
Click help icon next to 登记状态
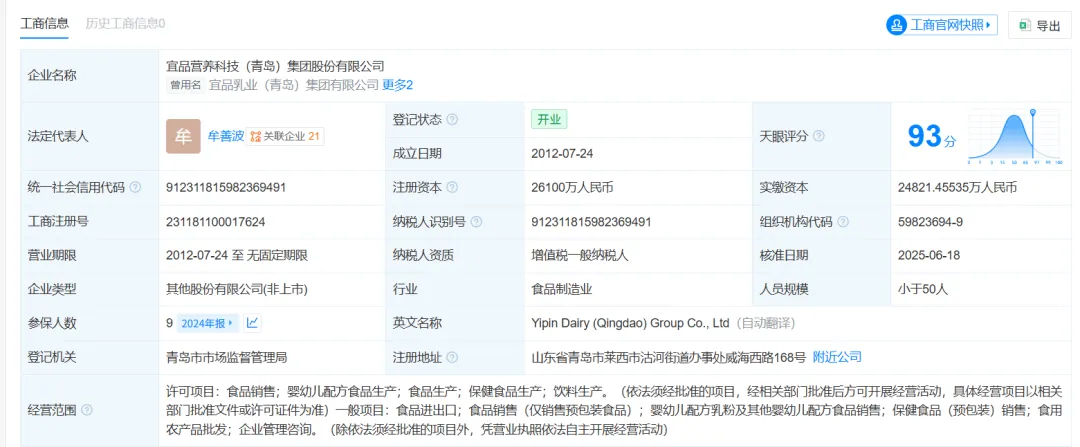pos(453,119)
